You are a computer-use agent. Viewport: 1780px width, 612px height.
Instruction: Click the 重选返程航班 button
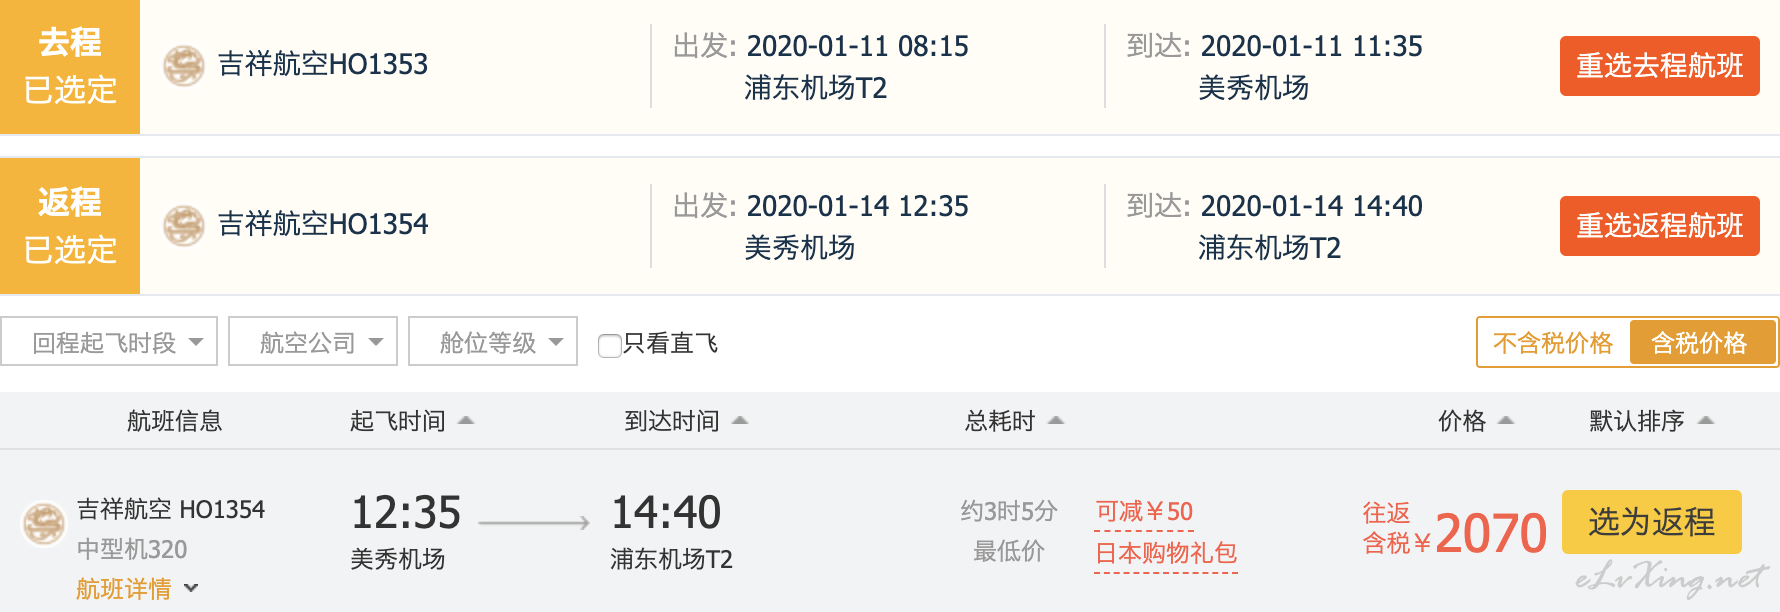point(1660,226)
